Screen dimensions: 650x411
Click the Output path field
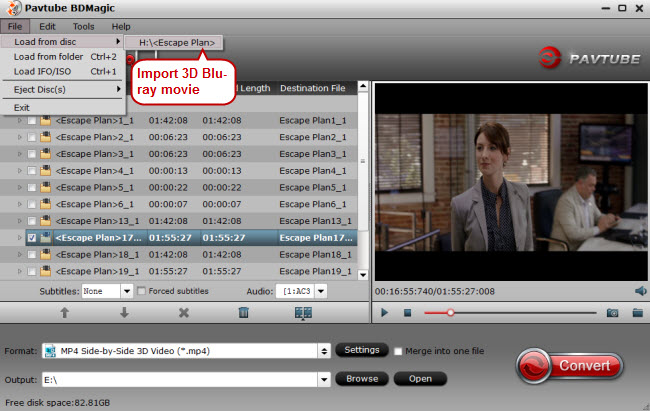tap(180, 379)
